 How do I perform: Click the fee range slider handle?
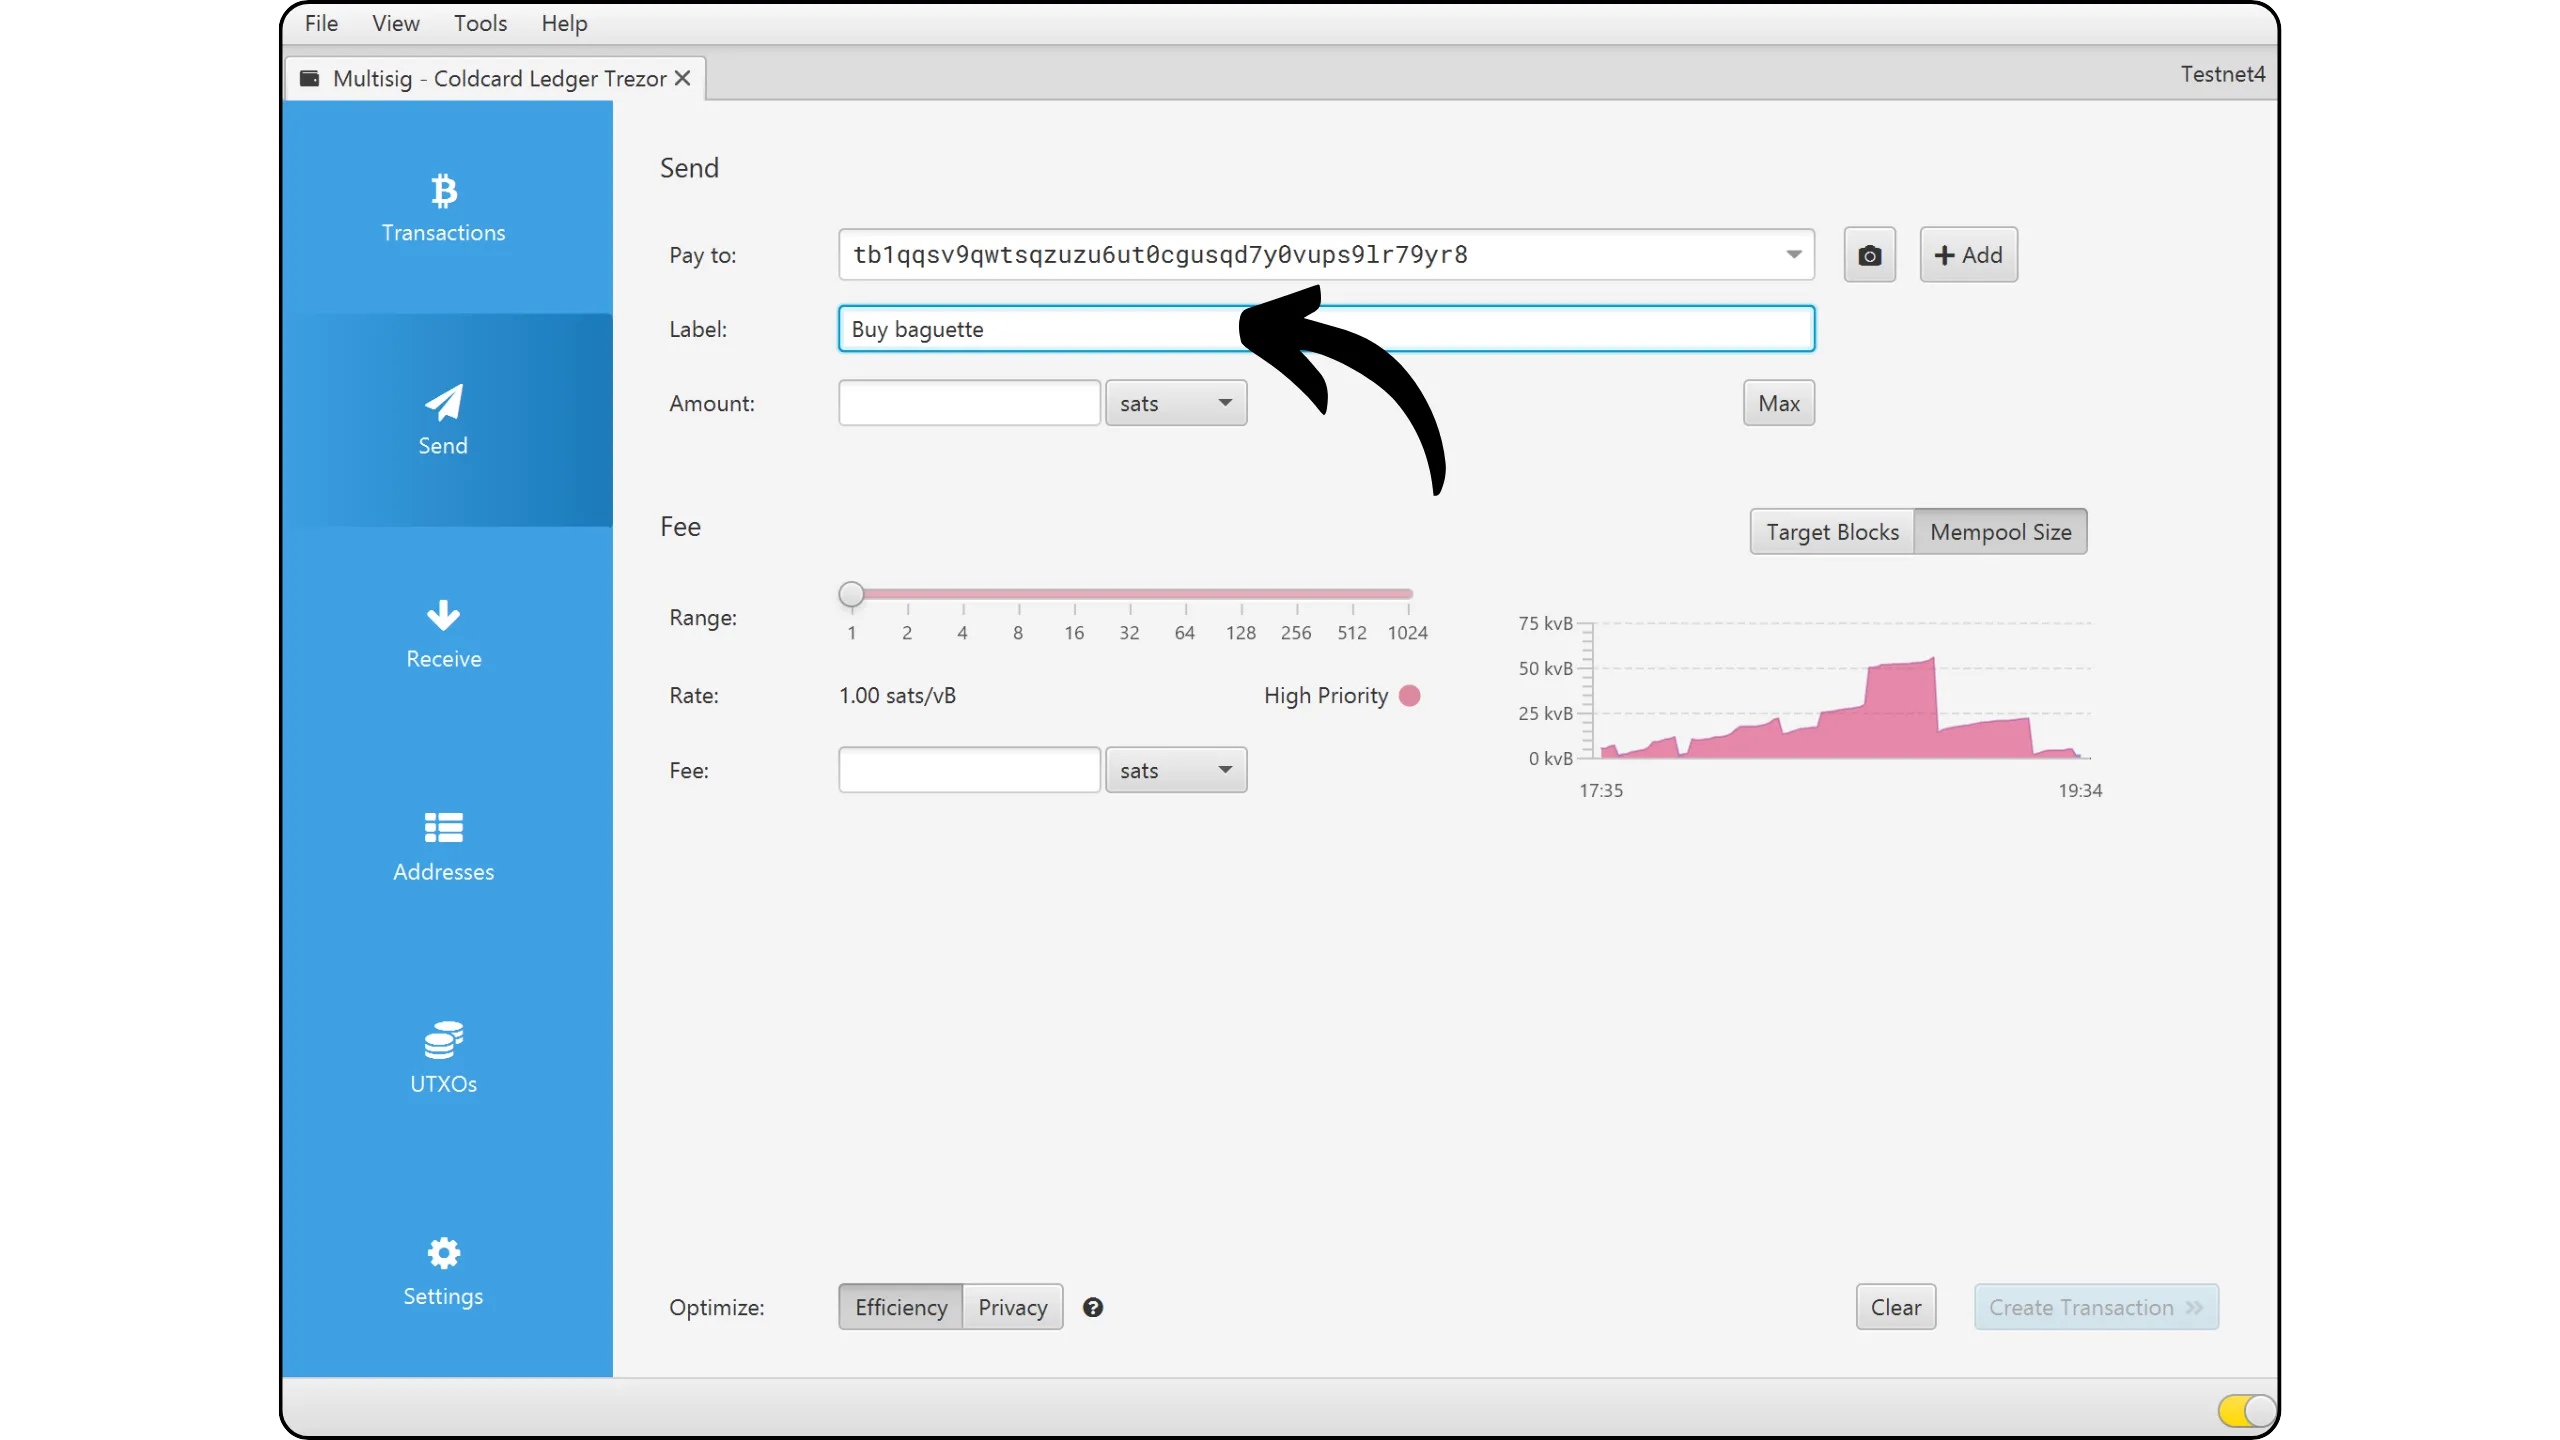click(851, 595)
